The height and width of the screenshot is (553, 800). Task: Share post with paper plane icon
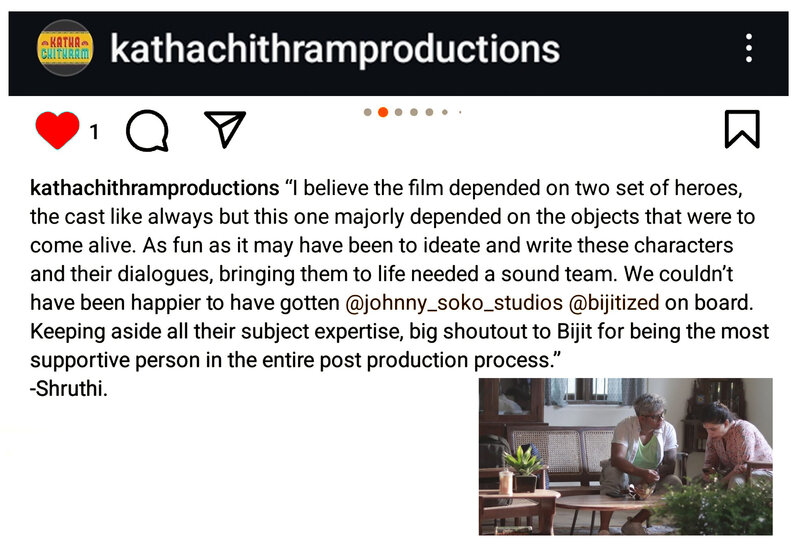[224, 129]
